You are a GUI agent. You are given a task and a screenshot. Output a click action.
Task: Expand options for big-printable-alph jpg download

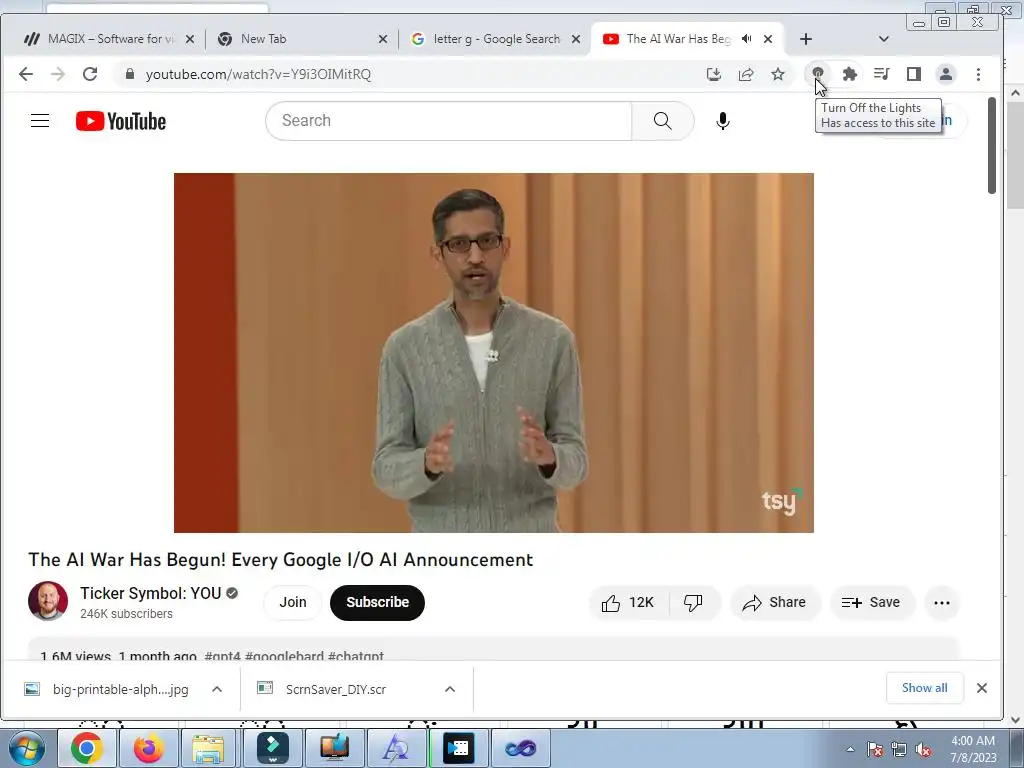click(217, 689)
